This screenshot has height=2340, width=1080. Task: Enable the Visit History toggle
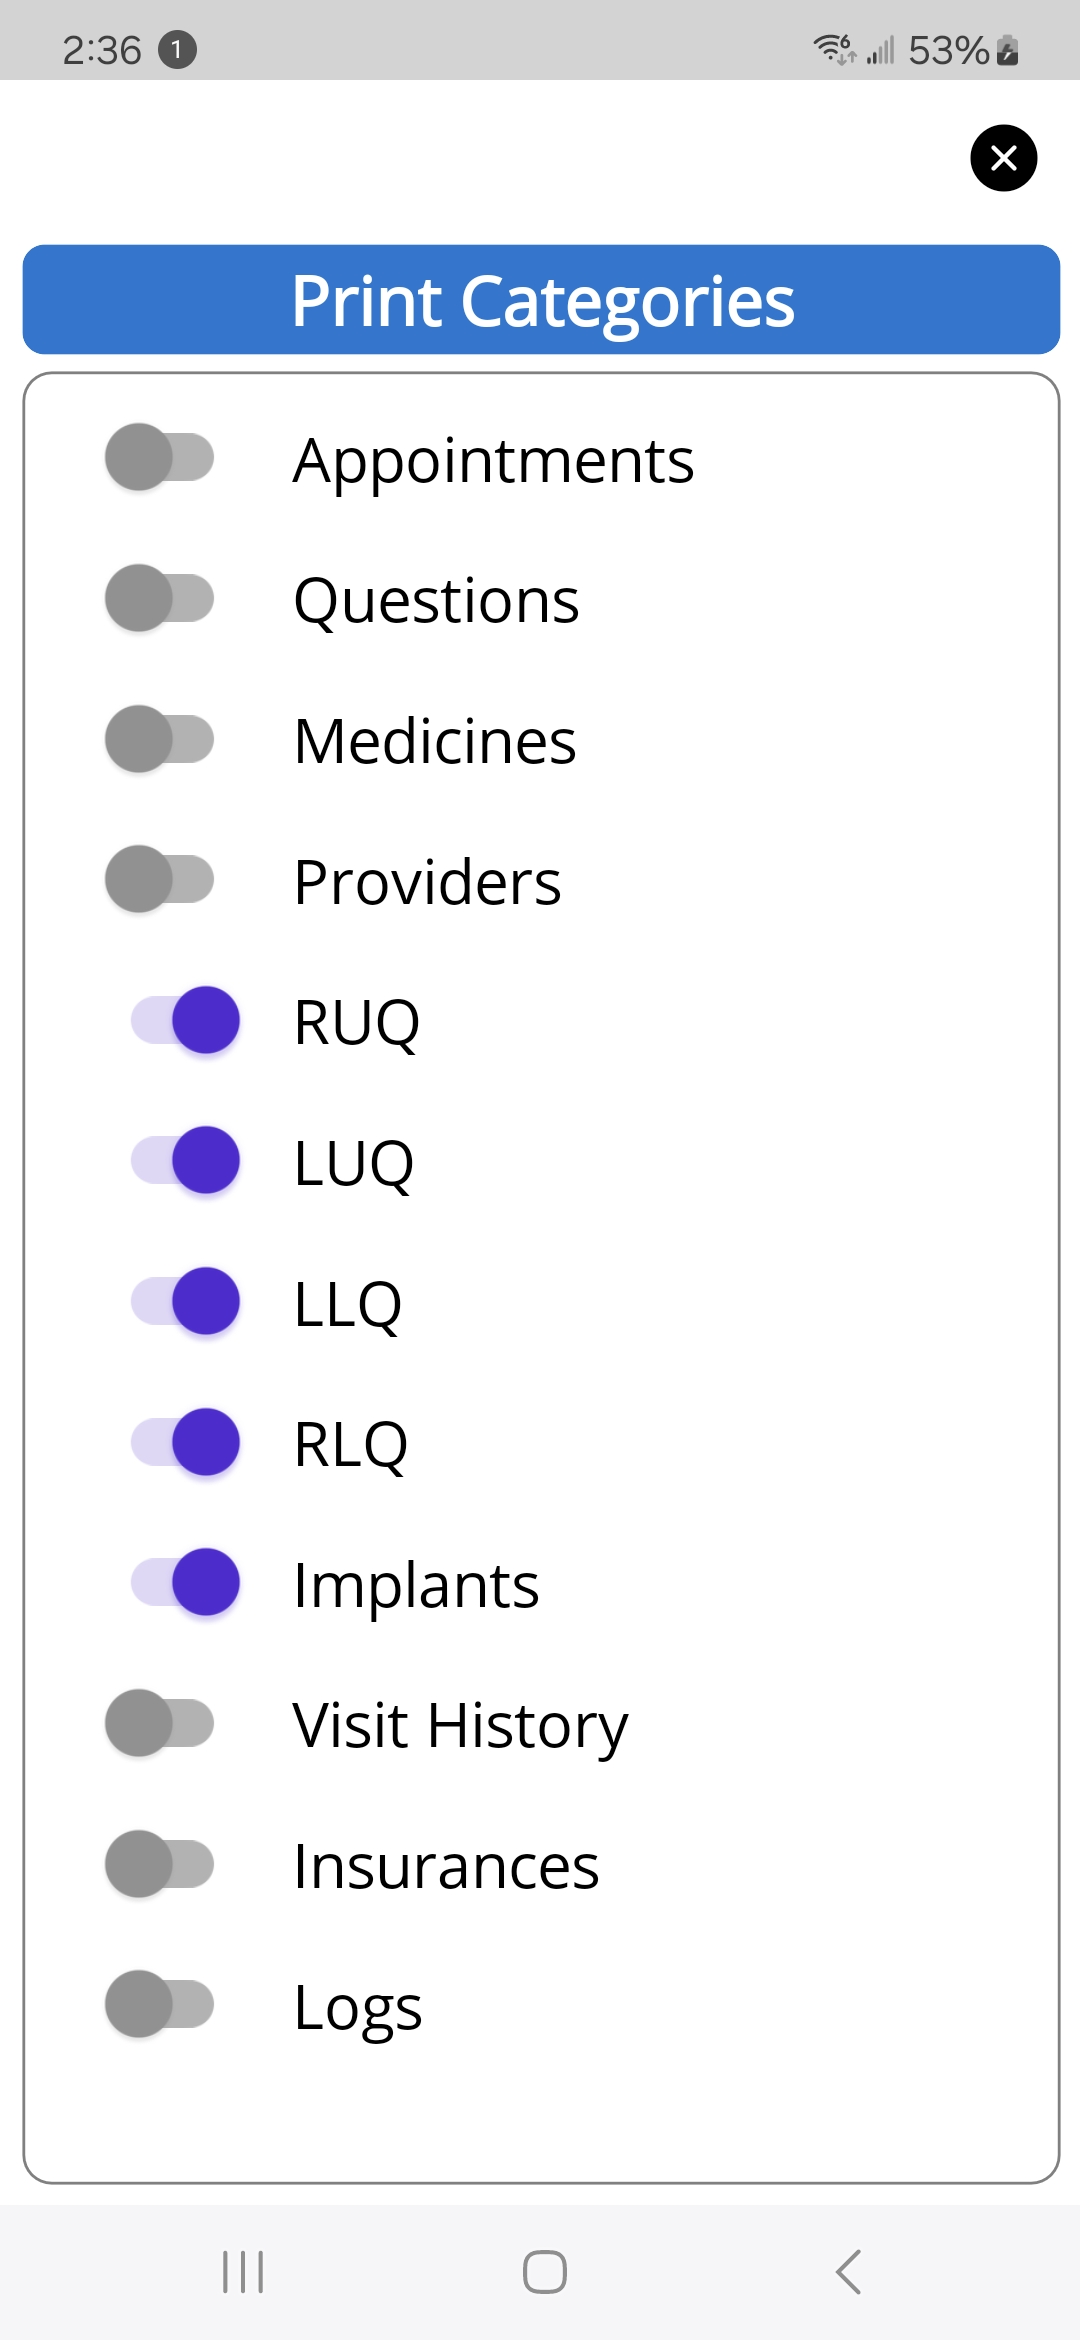(x=160, y=1723)
